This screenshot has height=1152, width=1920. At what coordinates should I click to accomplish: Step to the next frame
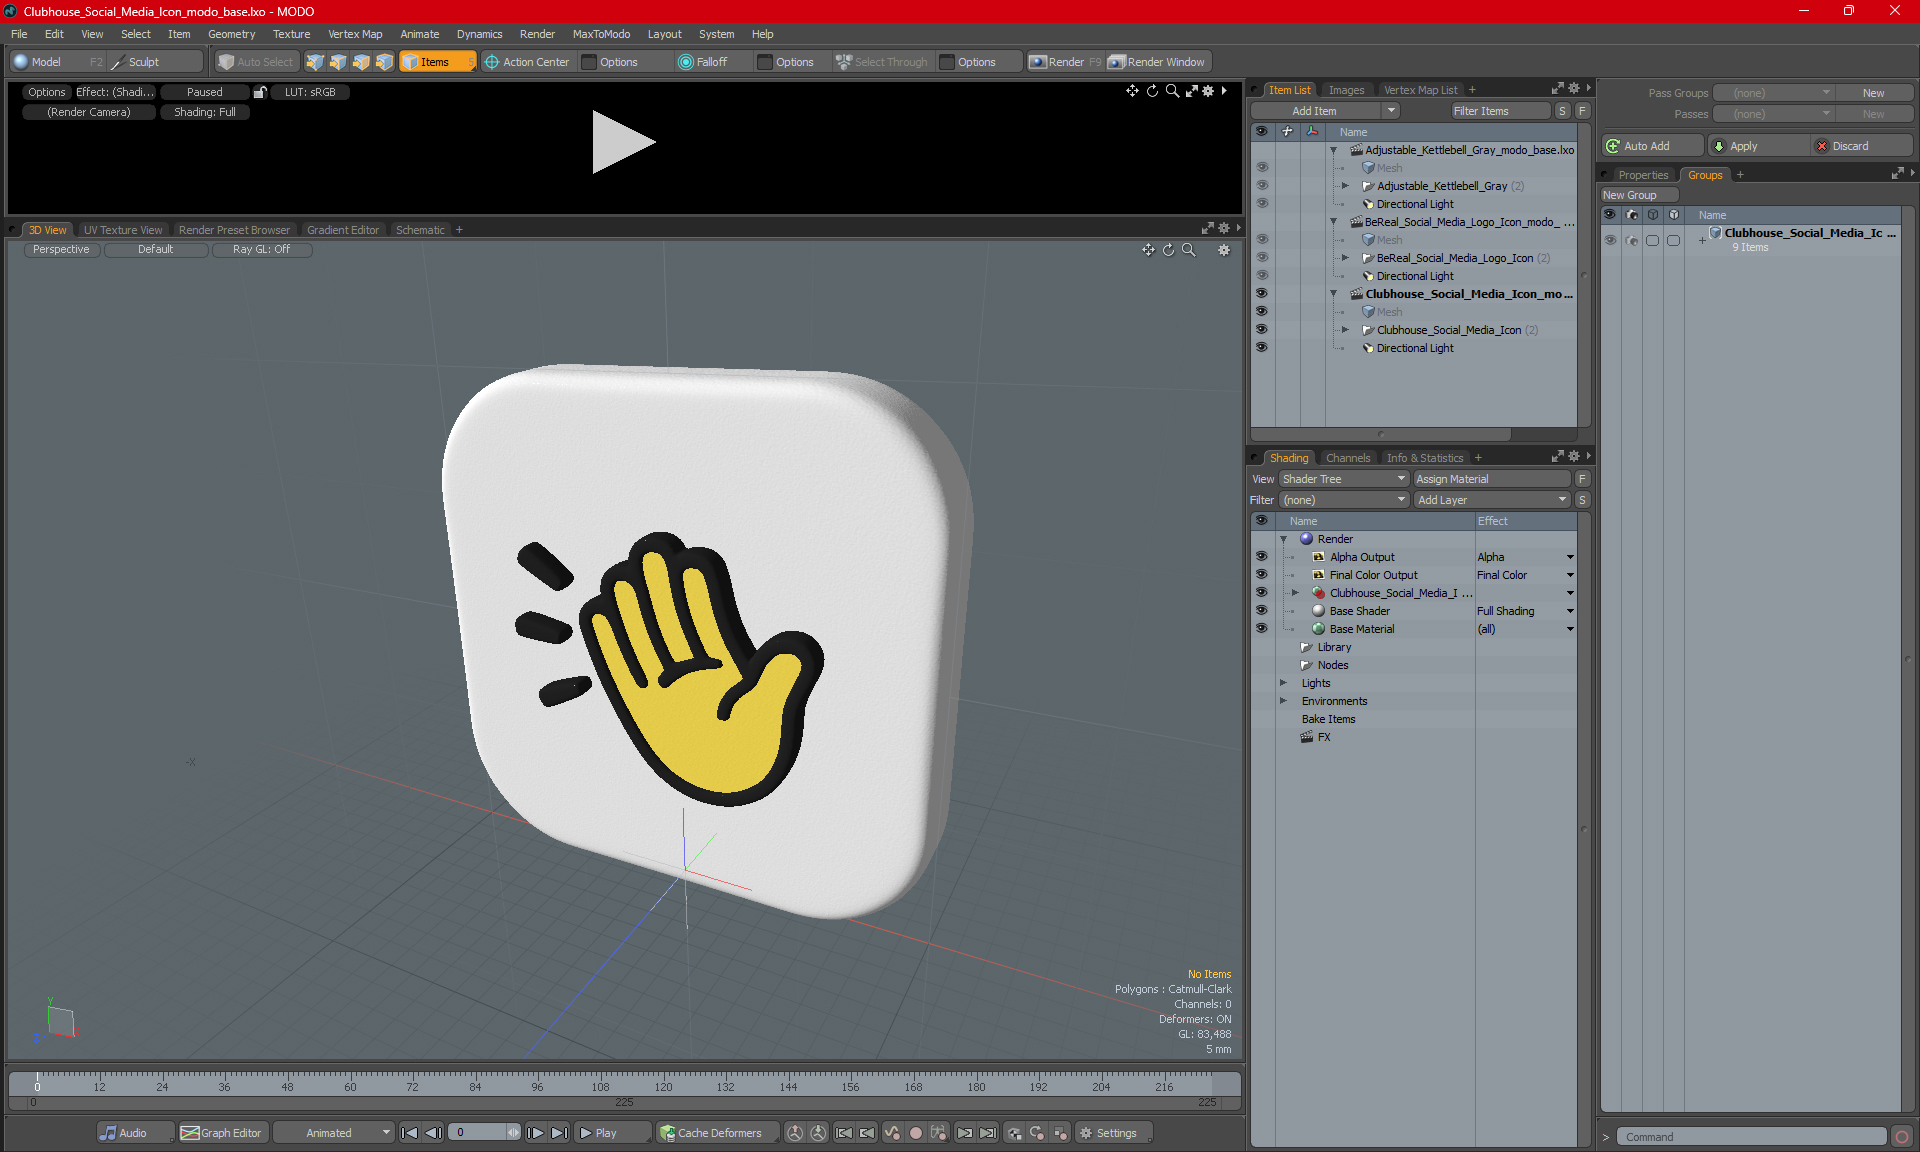point(536,1133)
